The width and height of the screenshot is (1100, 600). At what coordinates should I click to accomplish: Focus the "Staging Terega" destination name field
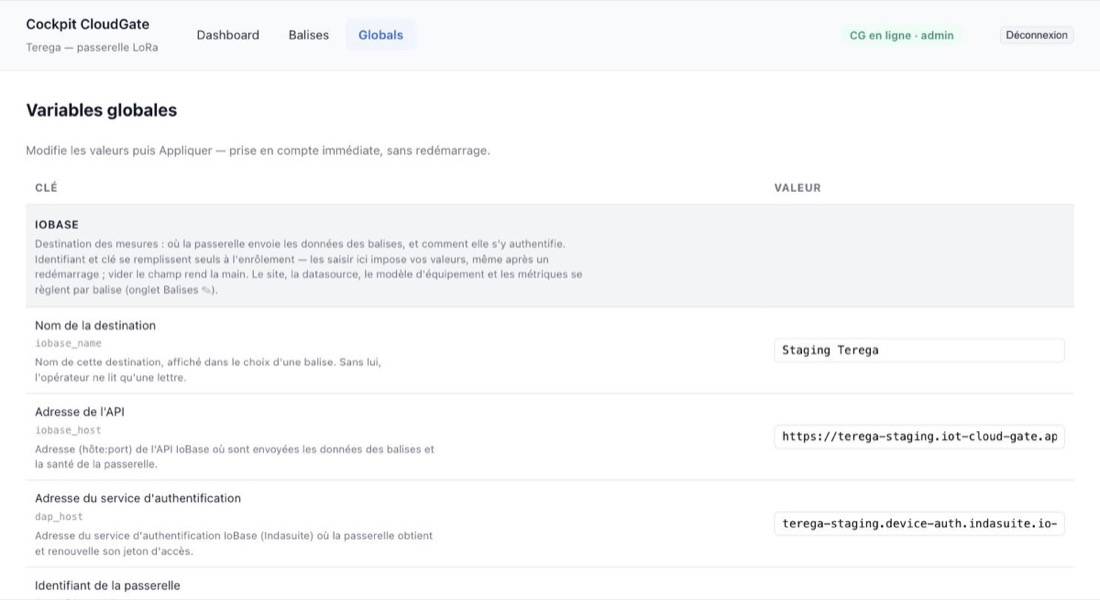coord(919,350)
